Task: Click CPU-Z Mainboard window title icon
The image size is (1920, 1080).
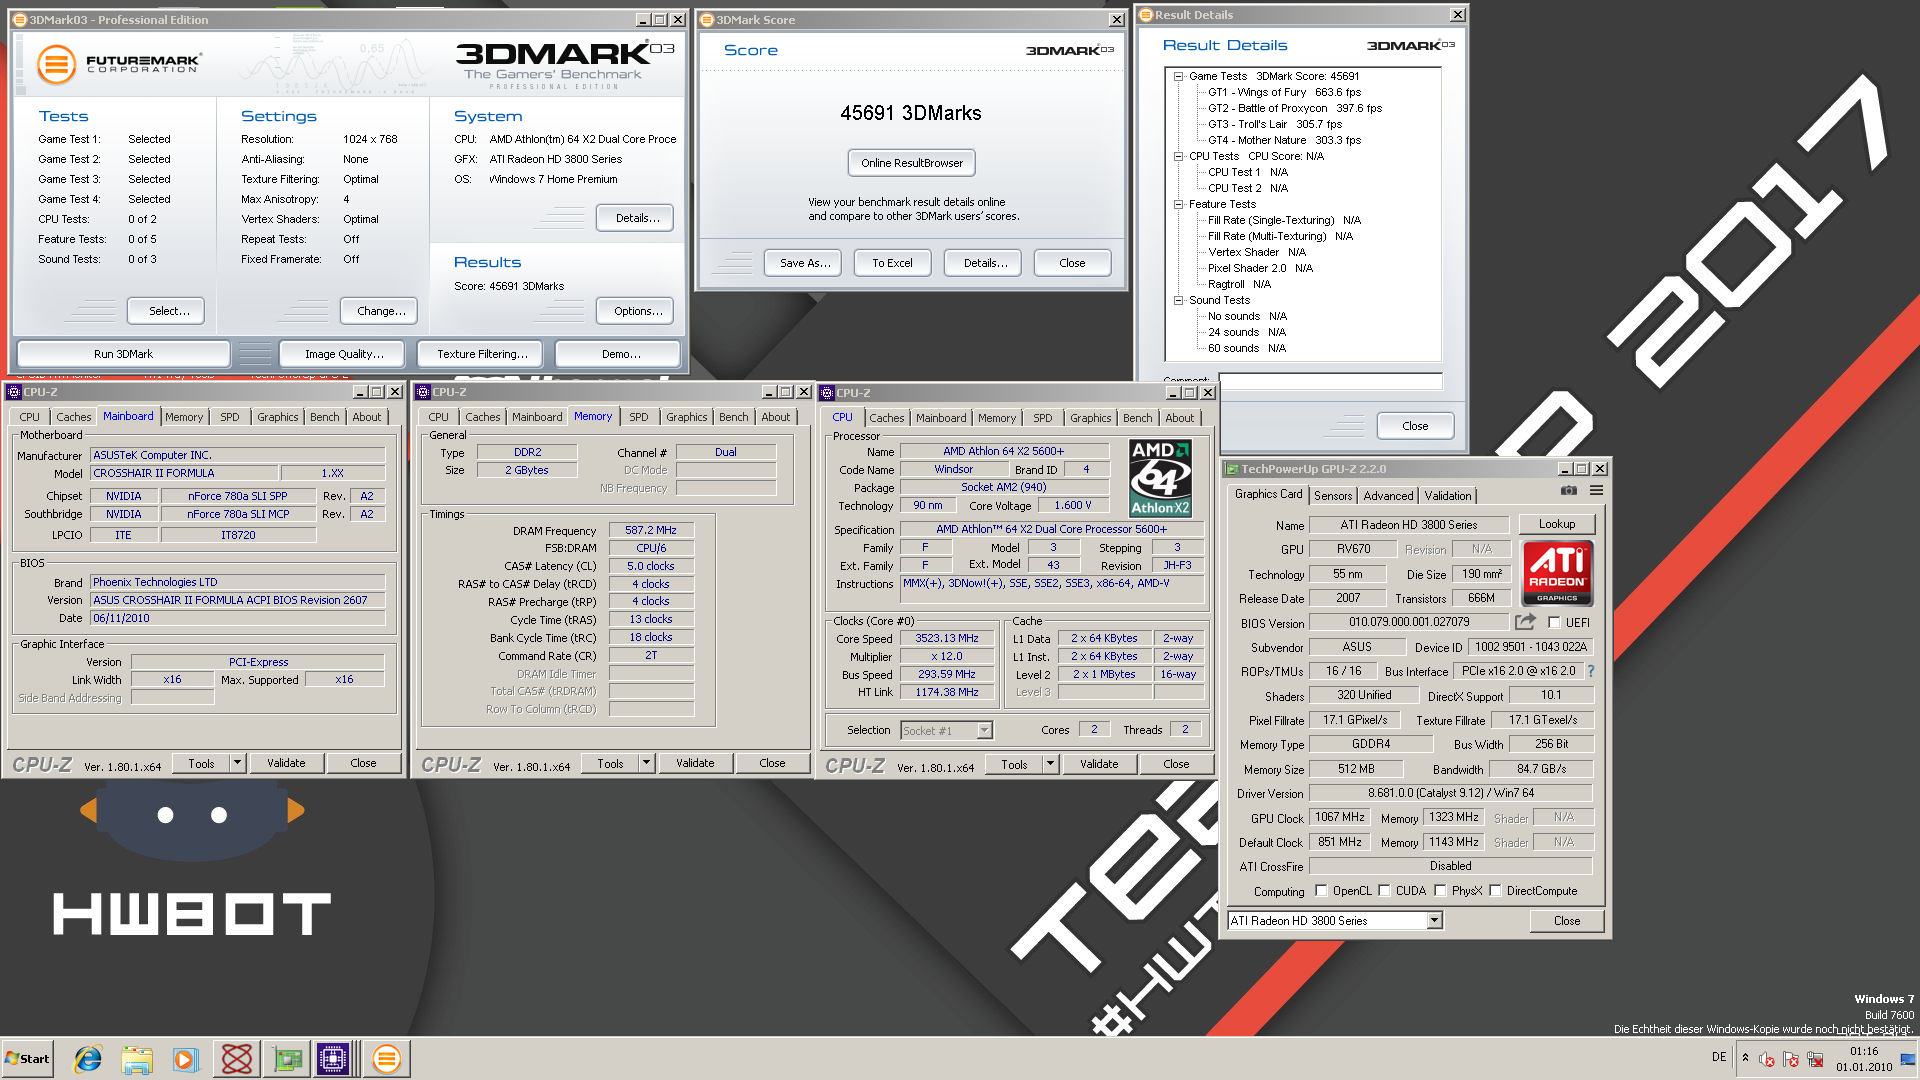Action: click(14, 392)
